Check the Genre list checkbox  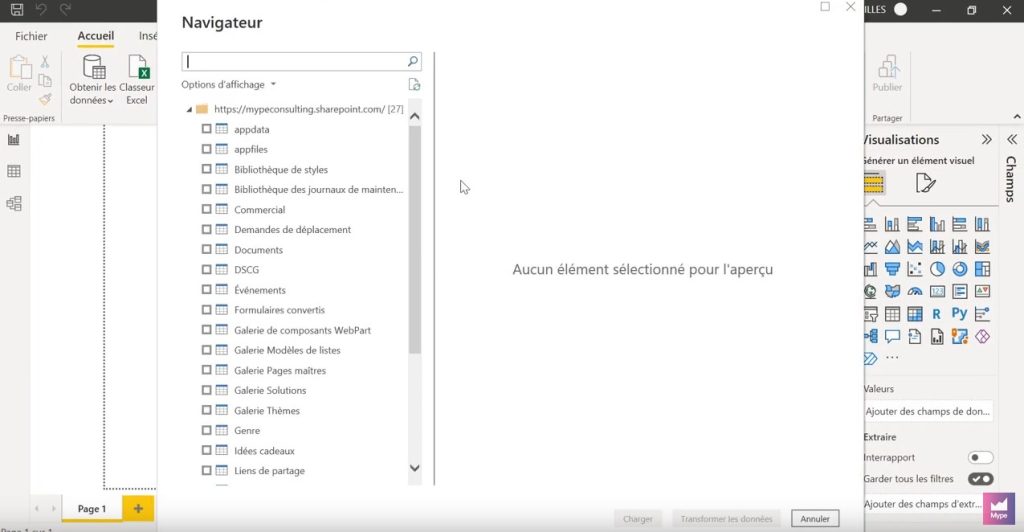click(x=206, y=430)
